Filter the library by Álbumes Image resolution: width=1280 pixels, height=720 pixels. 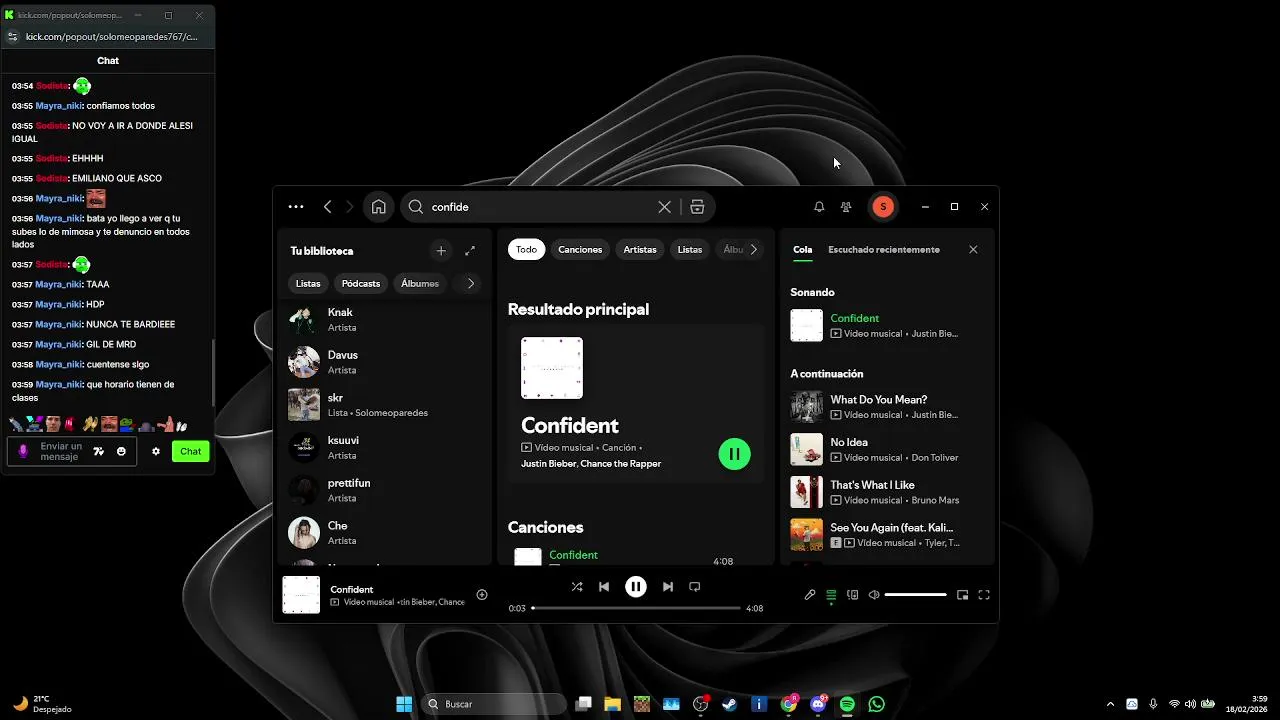coord(420,284)
